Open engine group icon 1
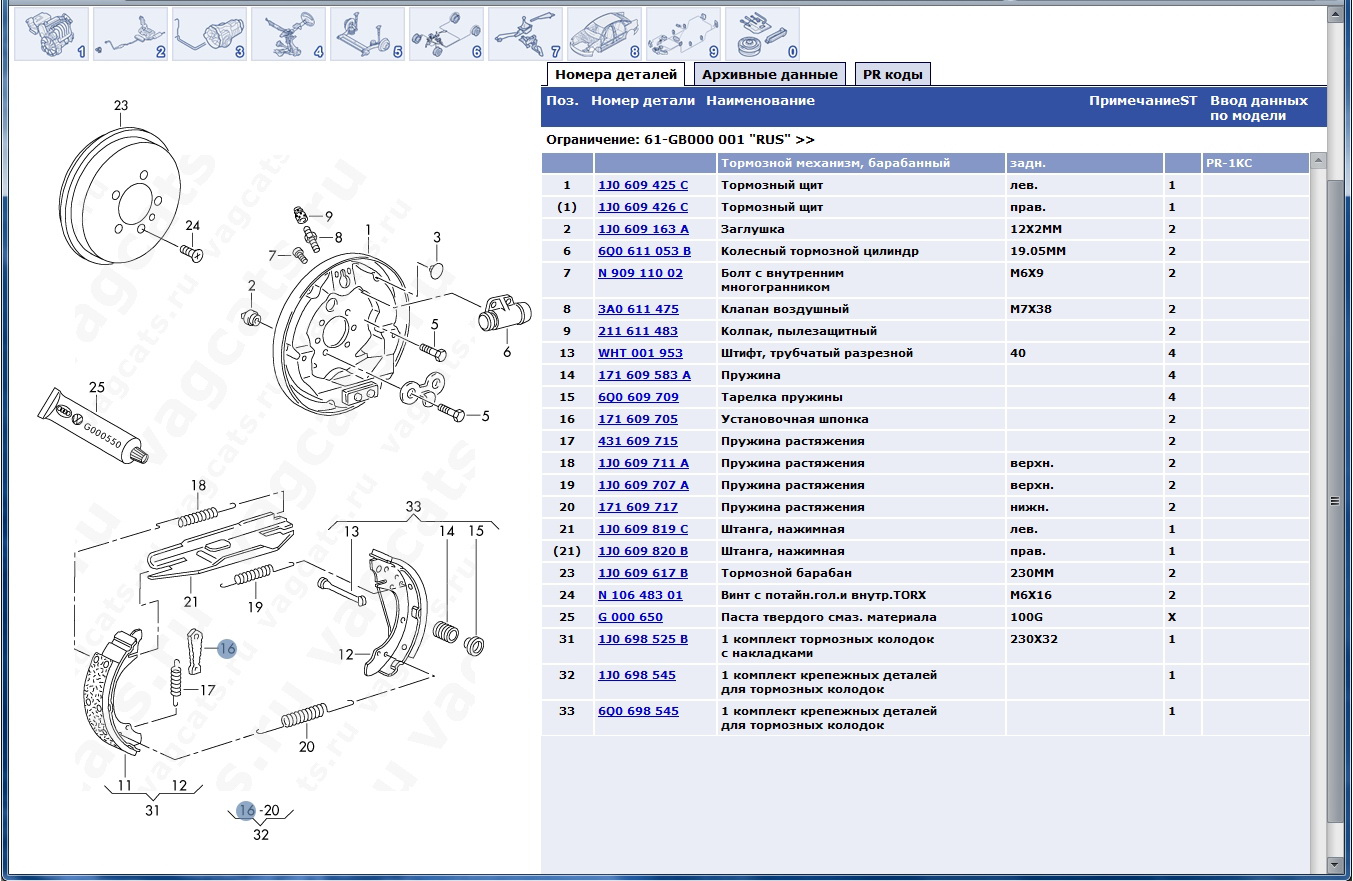The height and width of the screenshot is (881, 1353). coord(51,34)
